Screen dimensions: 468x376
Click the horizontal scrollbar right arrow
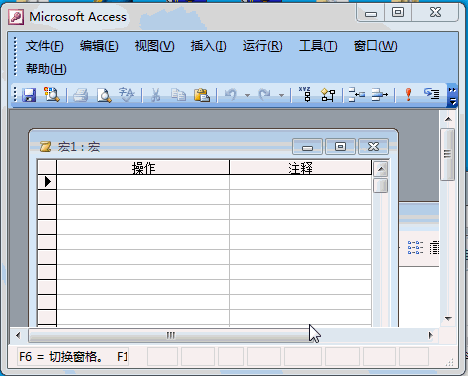pyautogui.click(x=430, y=335)
